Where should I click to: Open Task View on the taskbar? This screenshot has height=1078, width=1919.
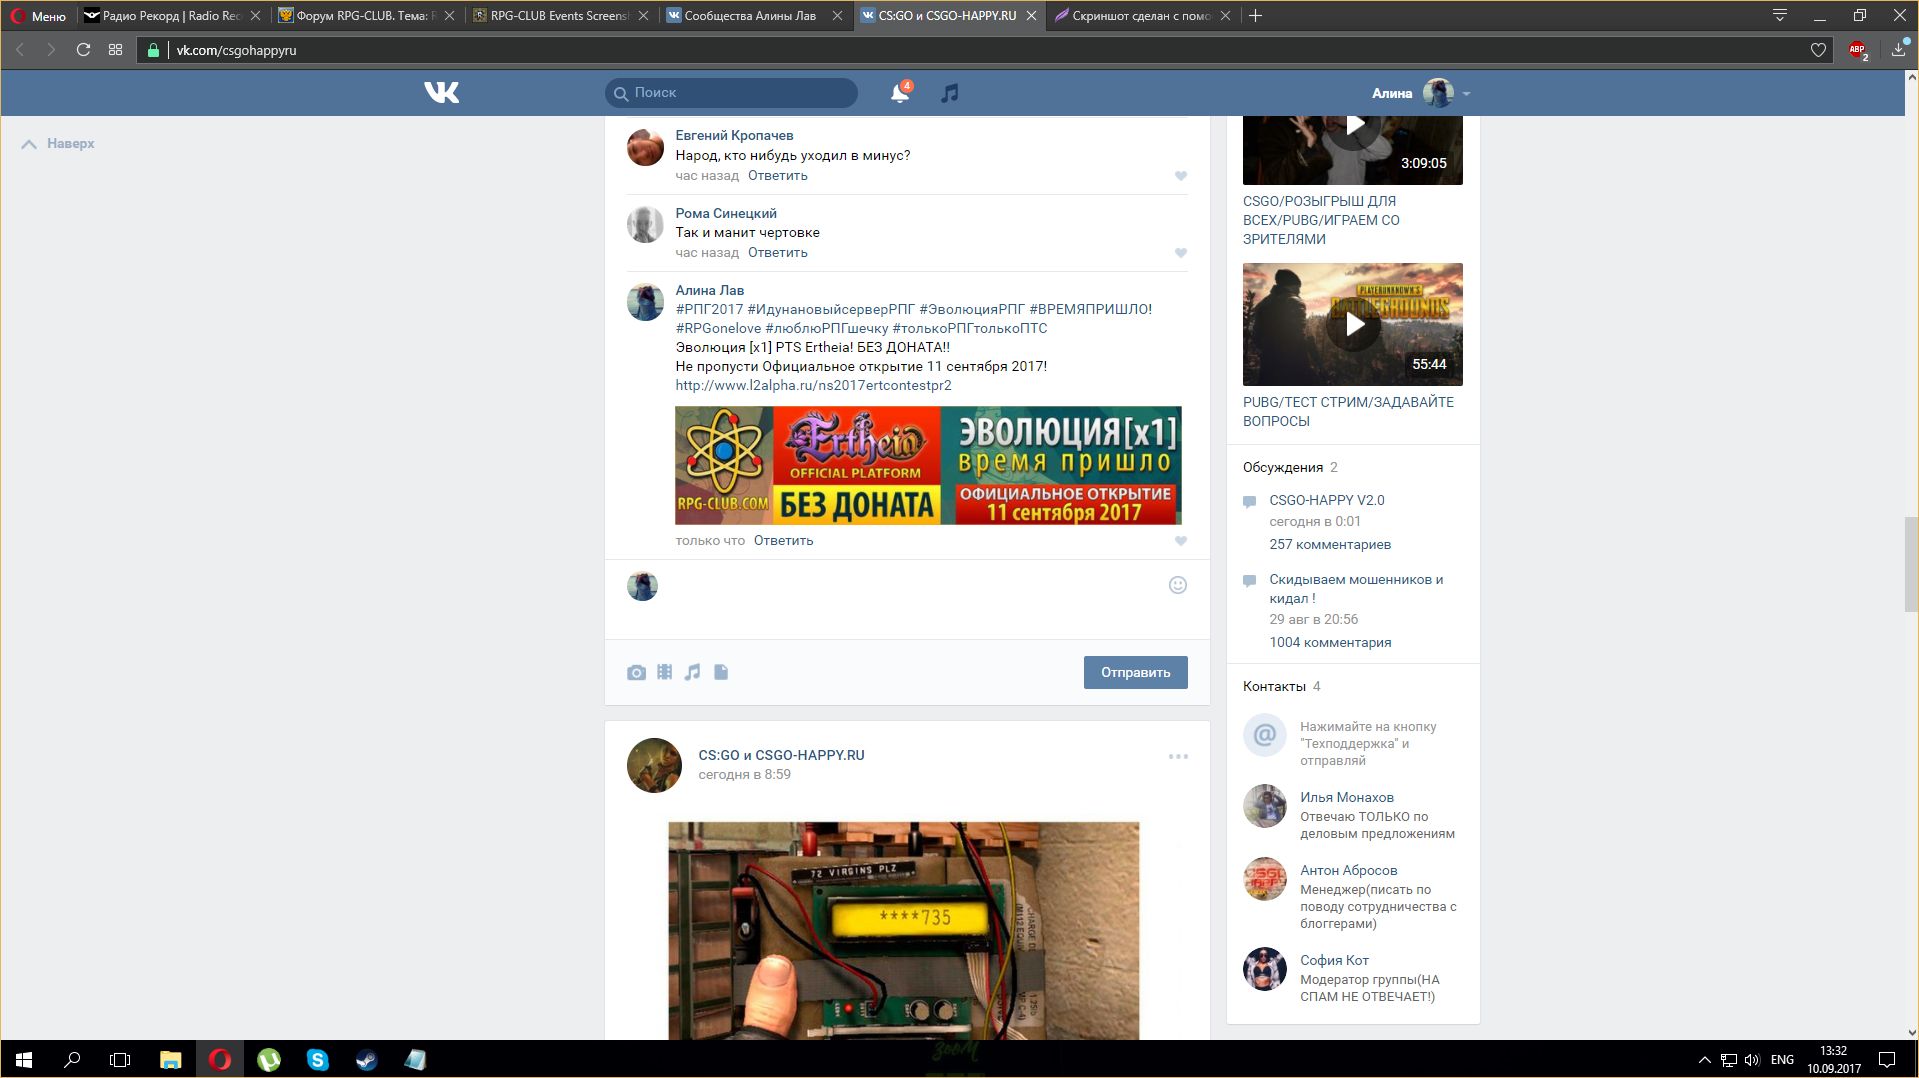click(120, 1059)
